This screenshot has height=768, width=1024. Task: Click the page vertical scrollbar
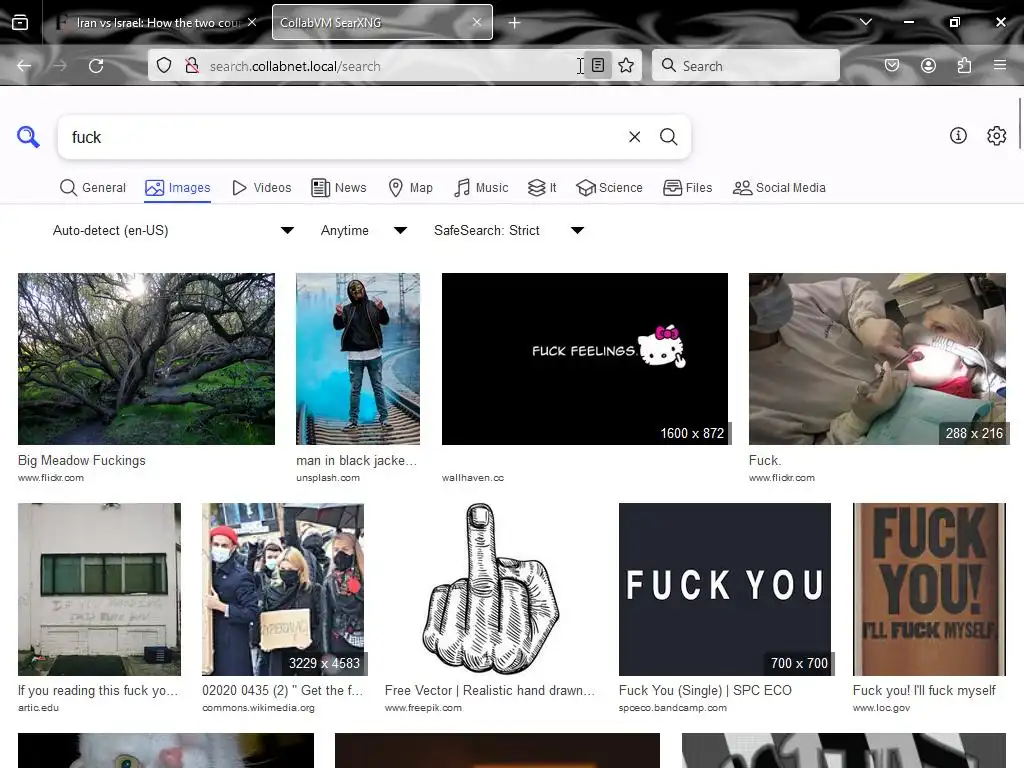(1019, 124)
